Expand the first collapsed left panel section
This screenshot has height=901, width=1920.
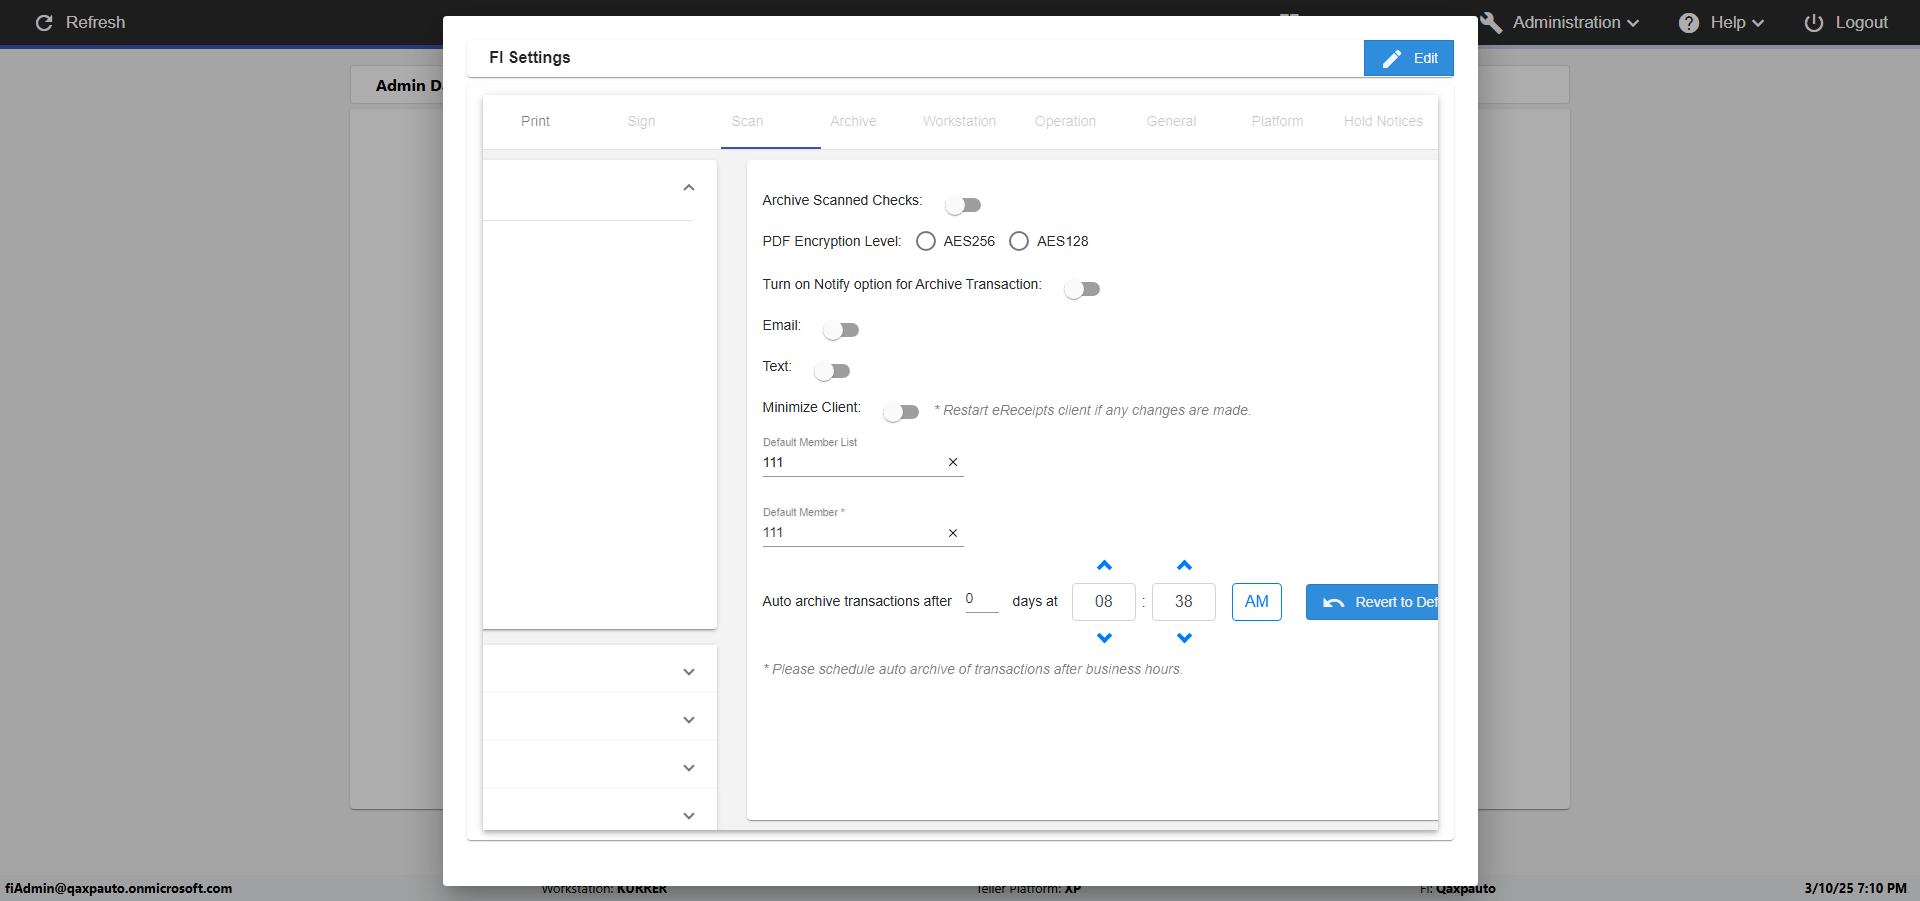(688, 672)
